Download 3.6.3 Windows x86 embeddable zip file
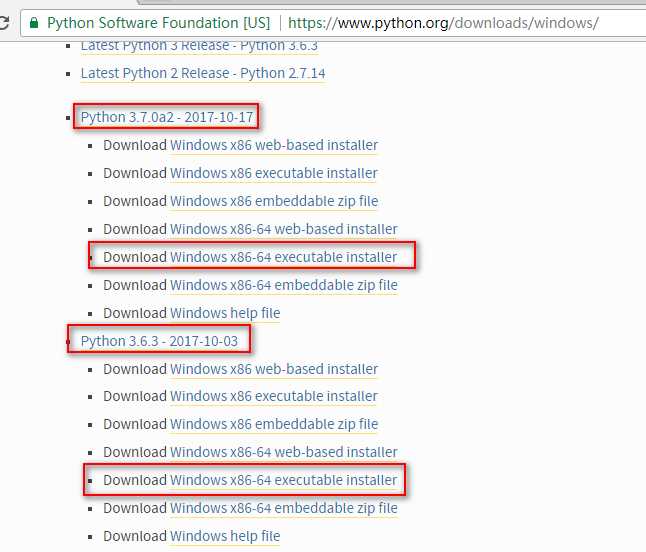The image size is (646, 552). click(274, 424)
